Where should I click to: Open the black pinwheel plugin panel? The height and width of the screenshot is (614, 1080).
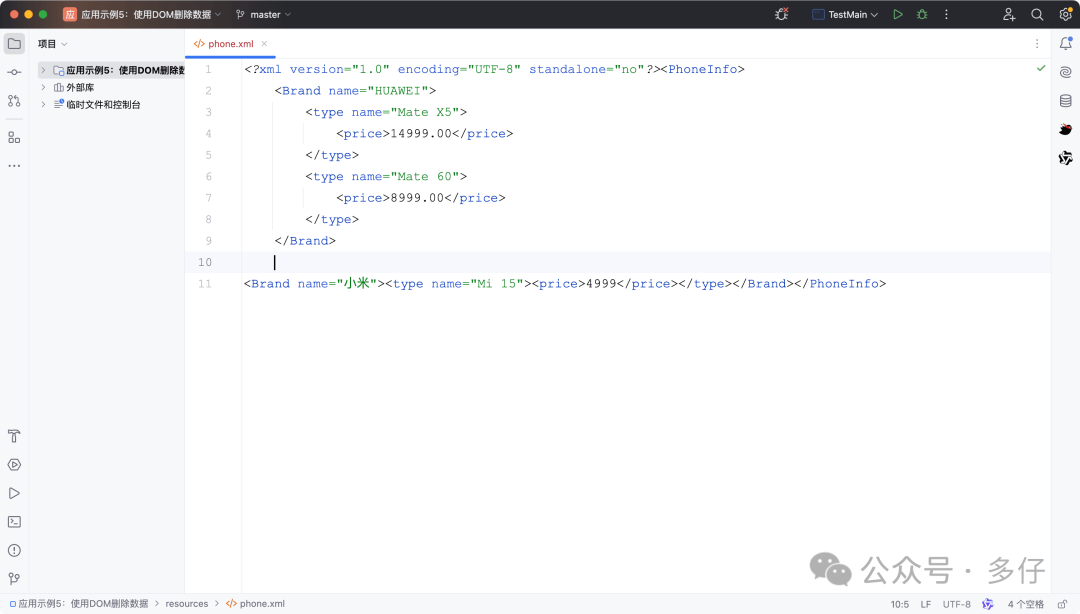(x=1066, y=158)
